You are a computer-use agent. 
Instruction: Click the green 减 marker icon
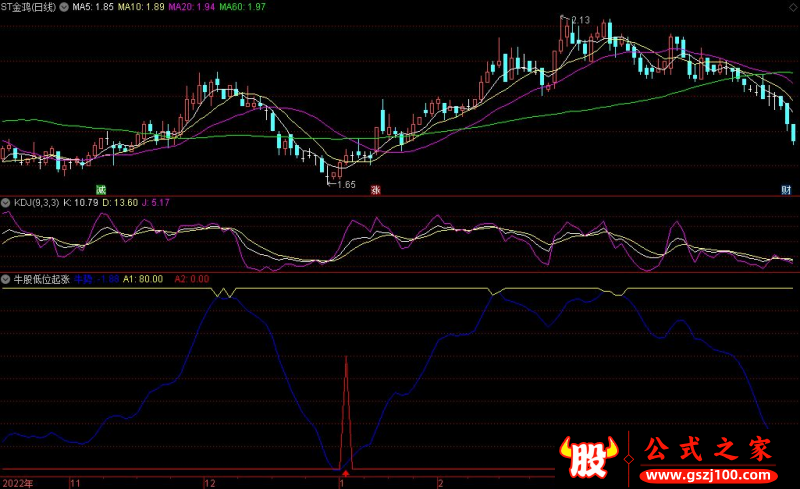point(101,190)
